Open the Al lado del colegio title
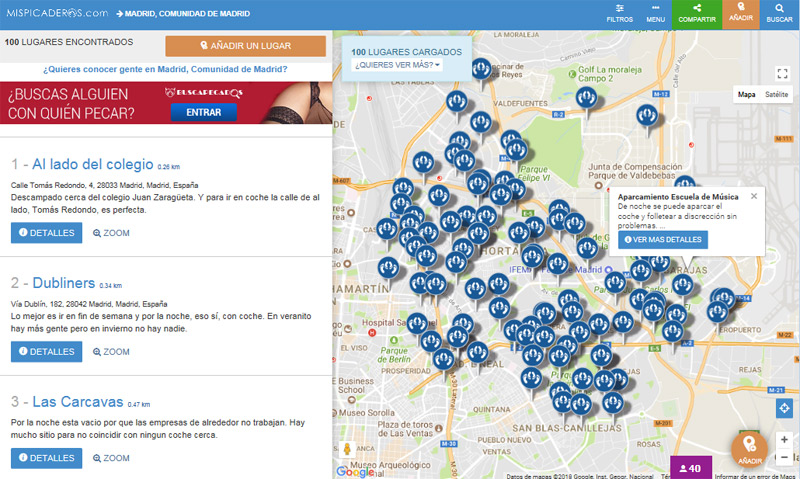800x479 pixels. coord(92,164)
